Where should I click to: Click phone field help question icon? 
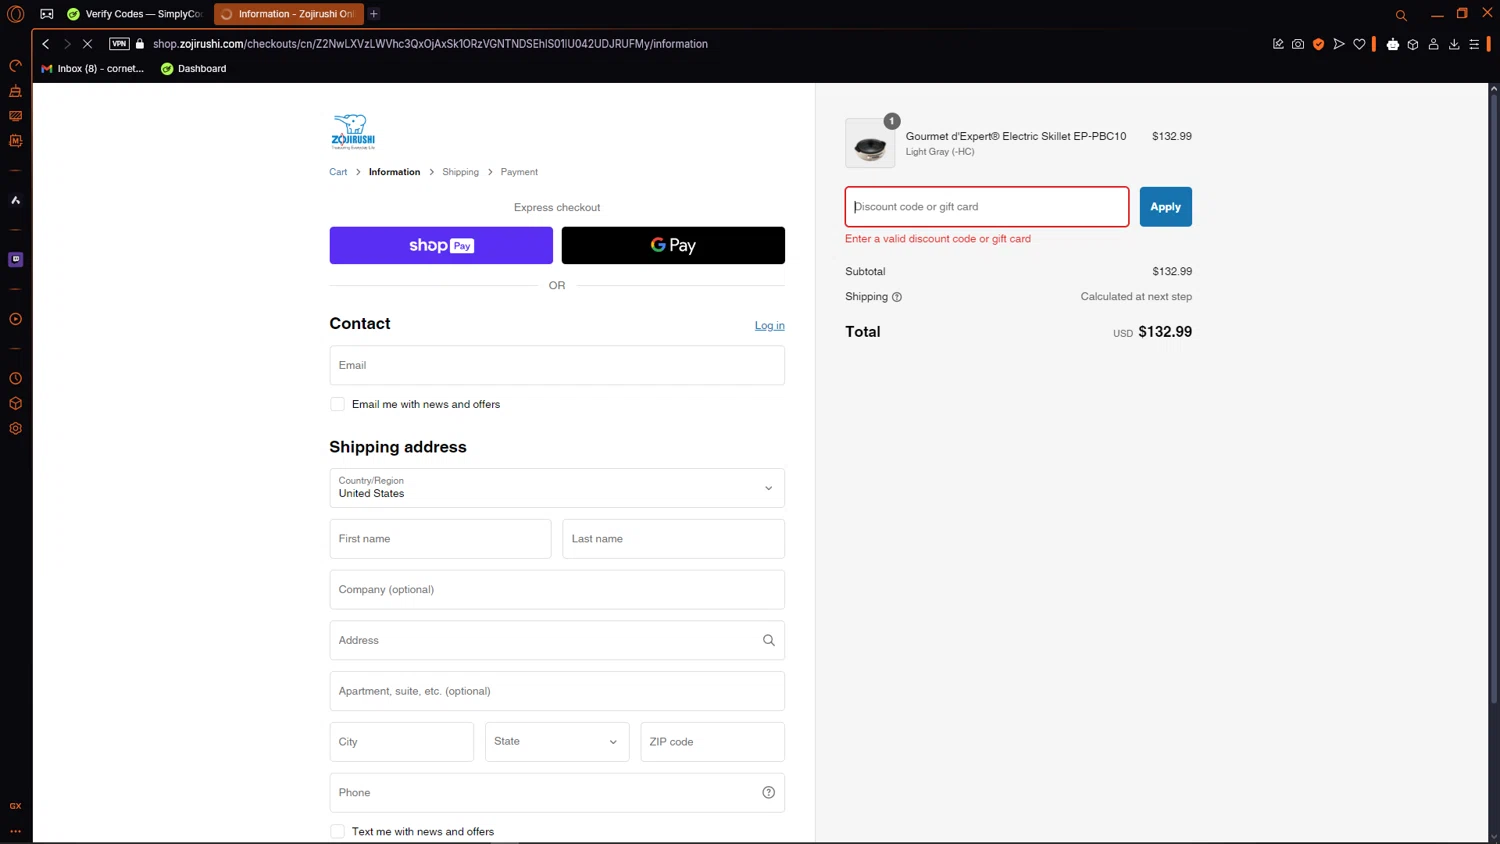[x=769, y=792]
